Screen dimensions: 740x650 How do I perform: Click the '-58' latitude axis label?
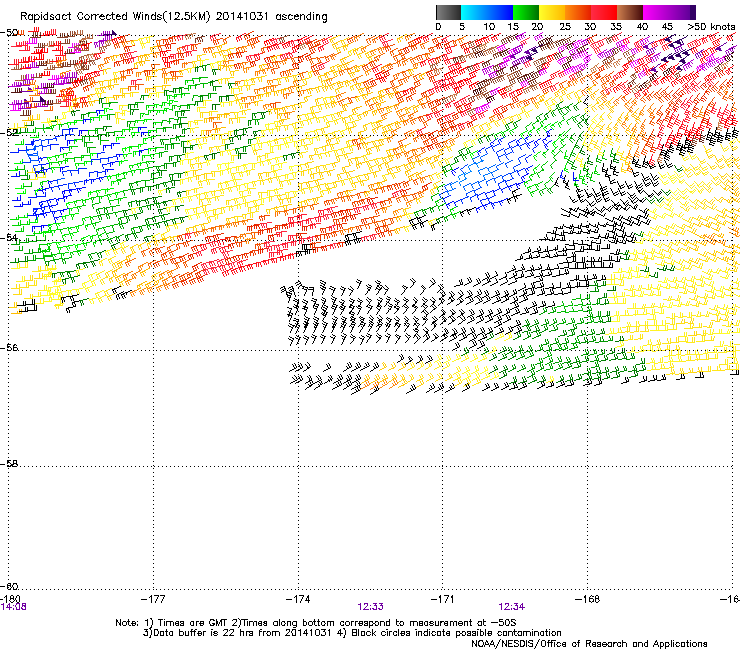pos(9,464)
